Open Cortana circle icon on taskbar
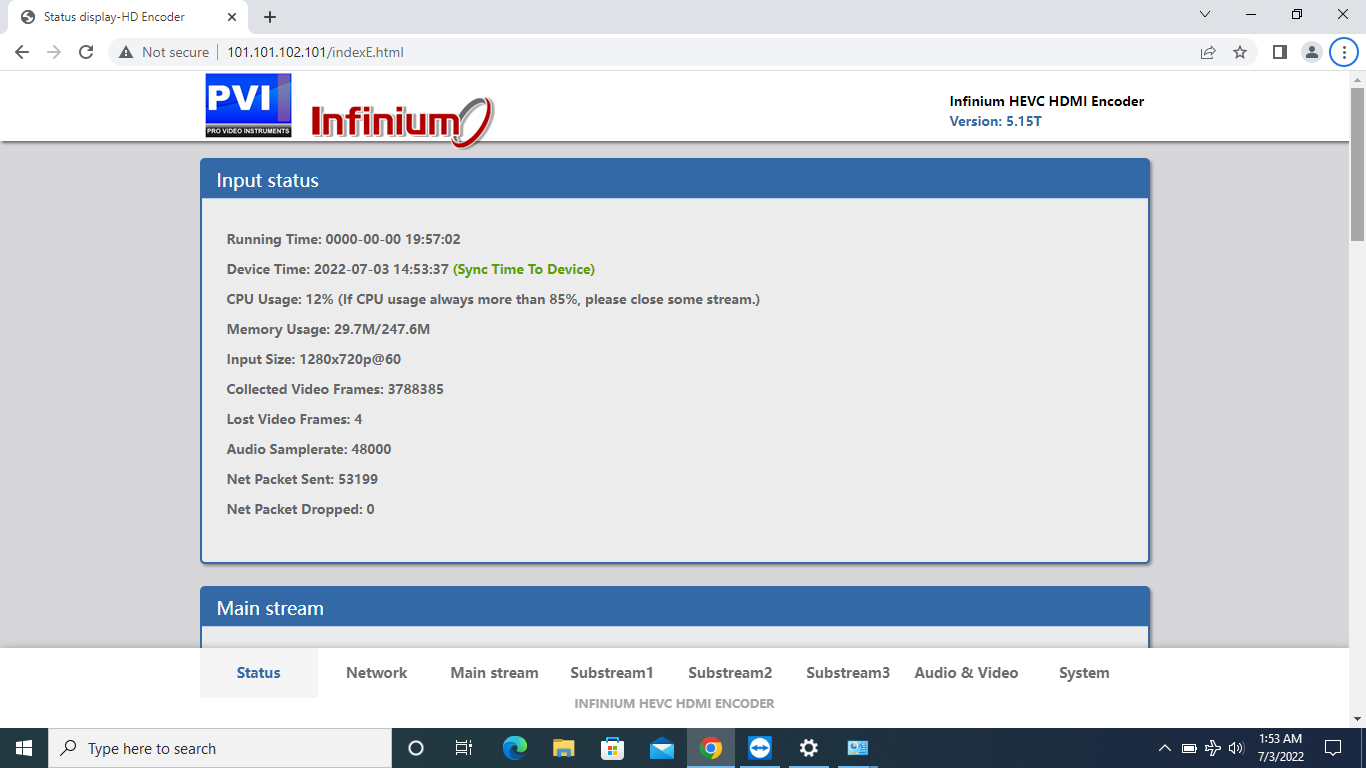 click(x=416, y=748)
